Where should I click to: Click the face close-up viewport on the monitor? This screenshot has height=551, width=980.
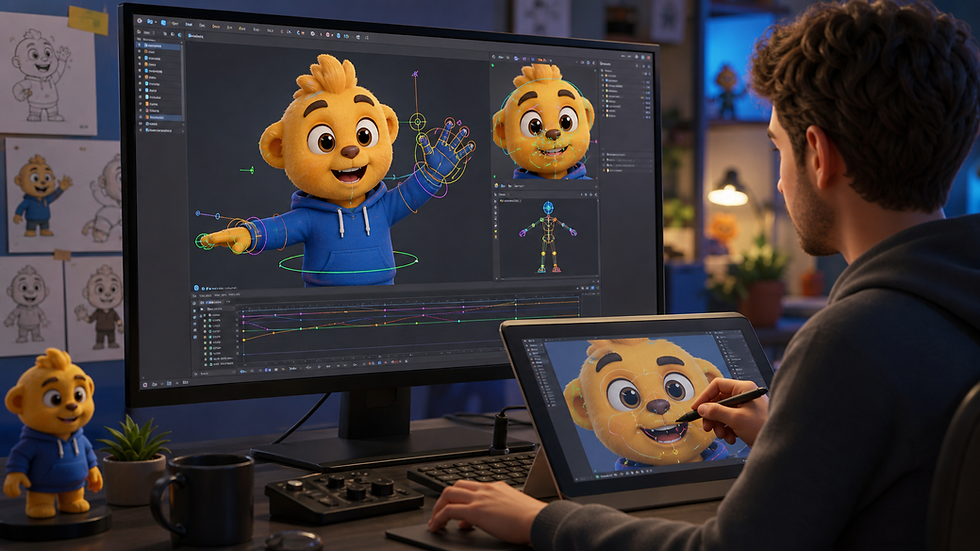[544, 122]
